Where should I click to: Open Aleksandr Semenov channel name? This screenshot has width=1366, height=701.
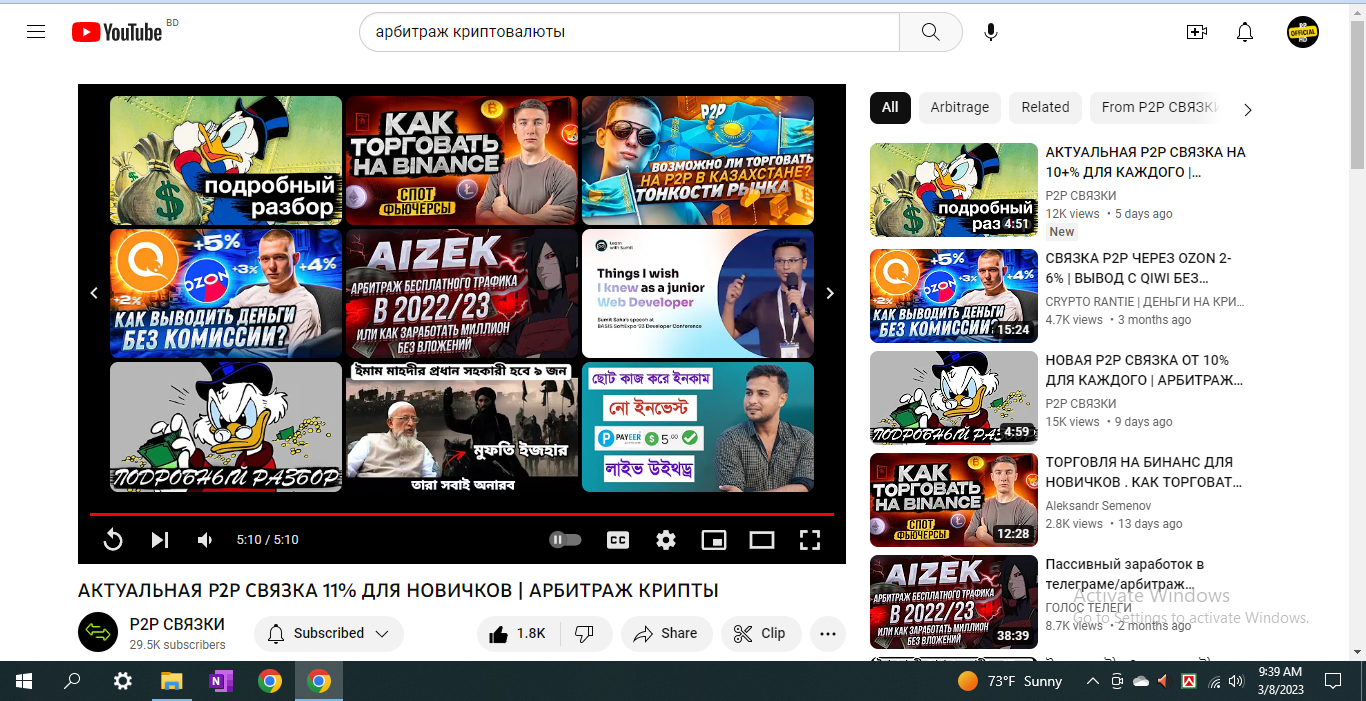tap(1098, 505)
